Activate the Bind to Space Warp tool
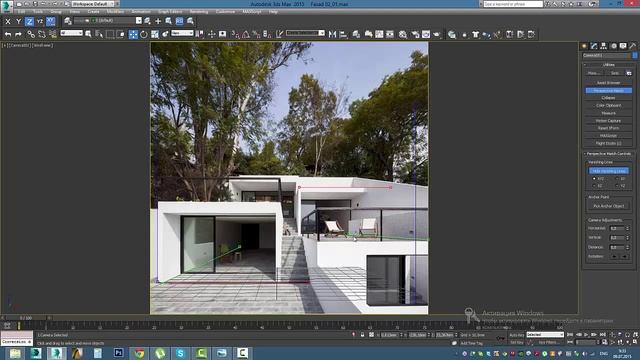 pos(52,35)
